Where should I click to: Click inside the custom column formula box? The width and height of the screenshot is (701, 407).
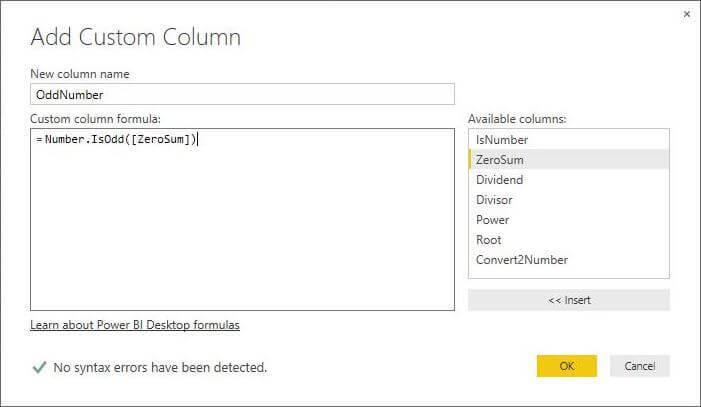pyautogui.click(x=242, y=220)
